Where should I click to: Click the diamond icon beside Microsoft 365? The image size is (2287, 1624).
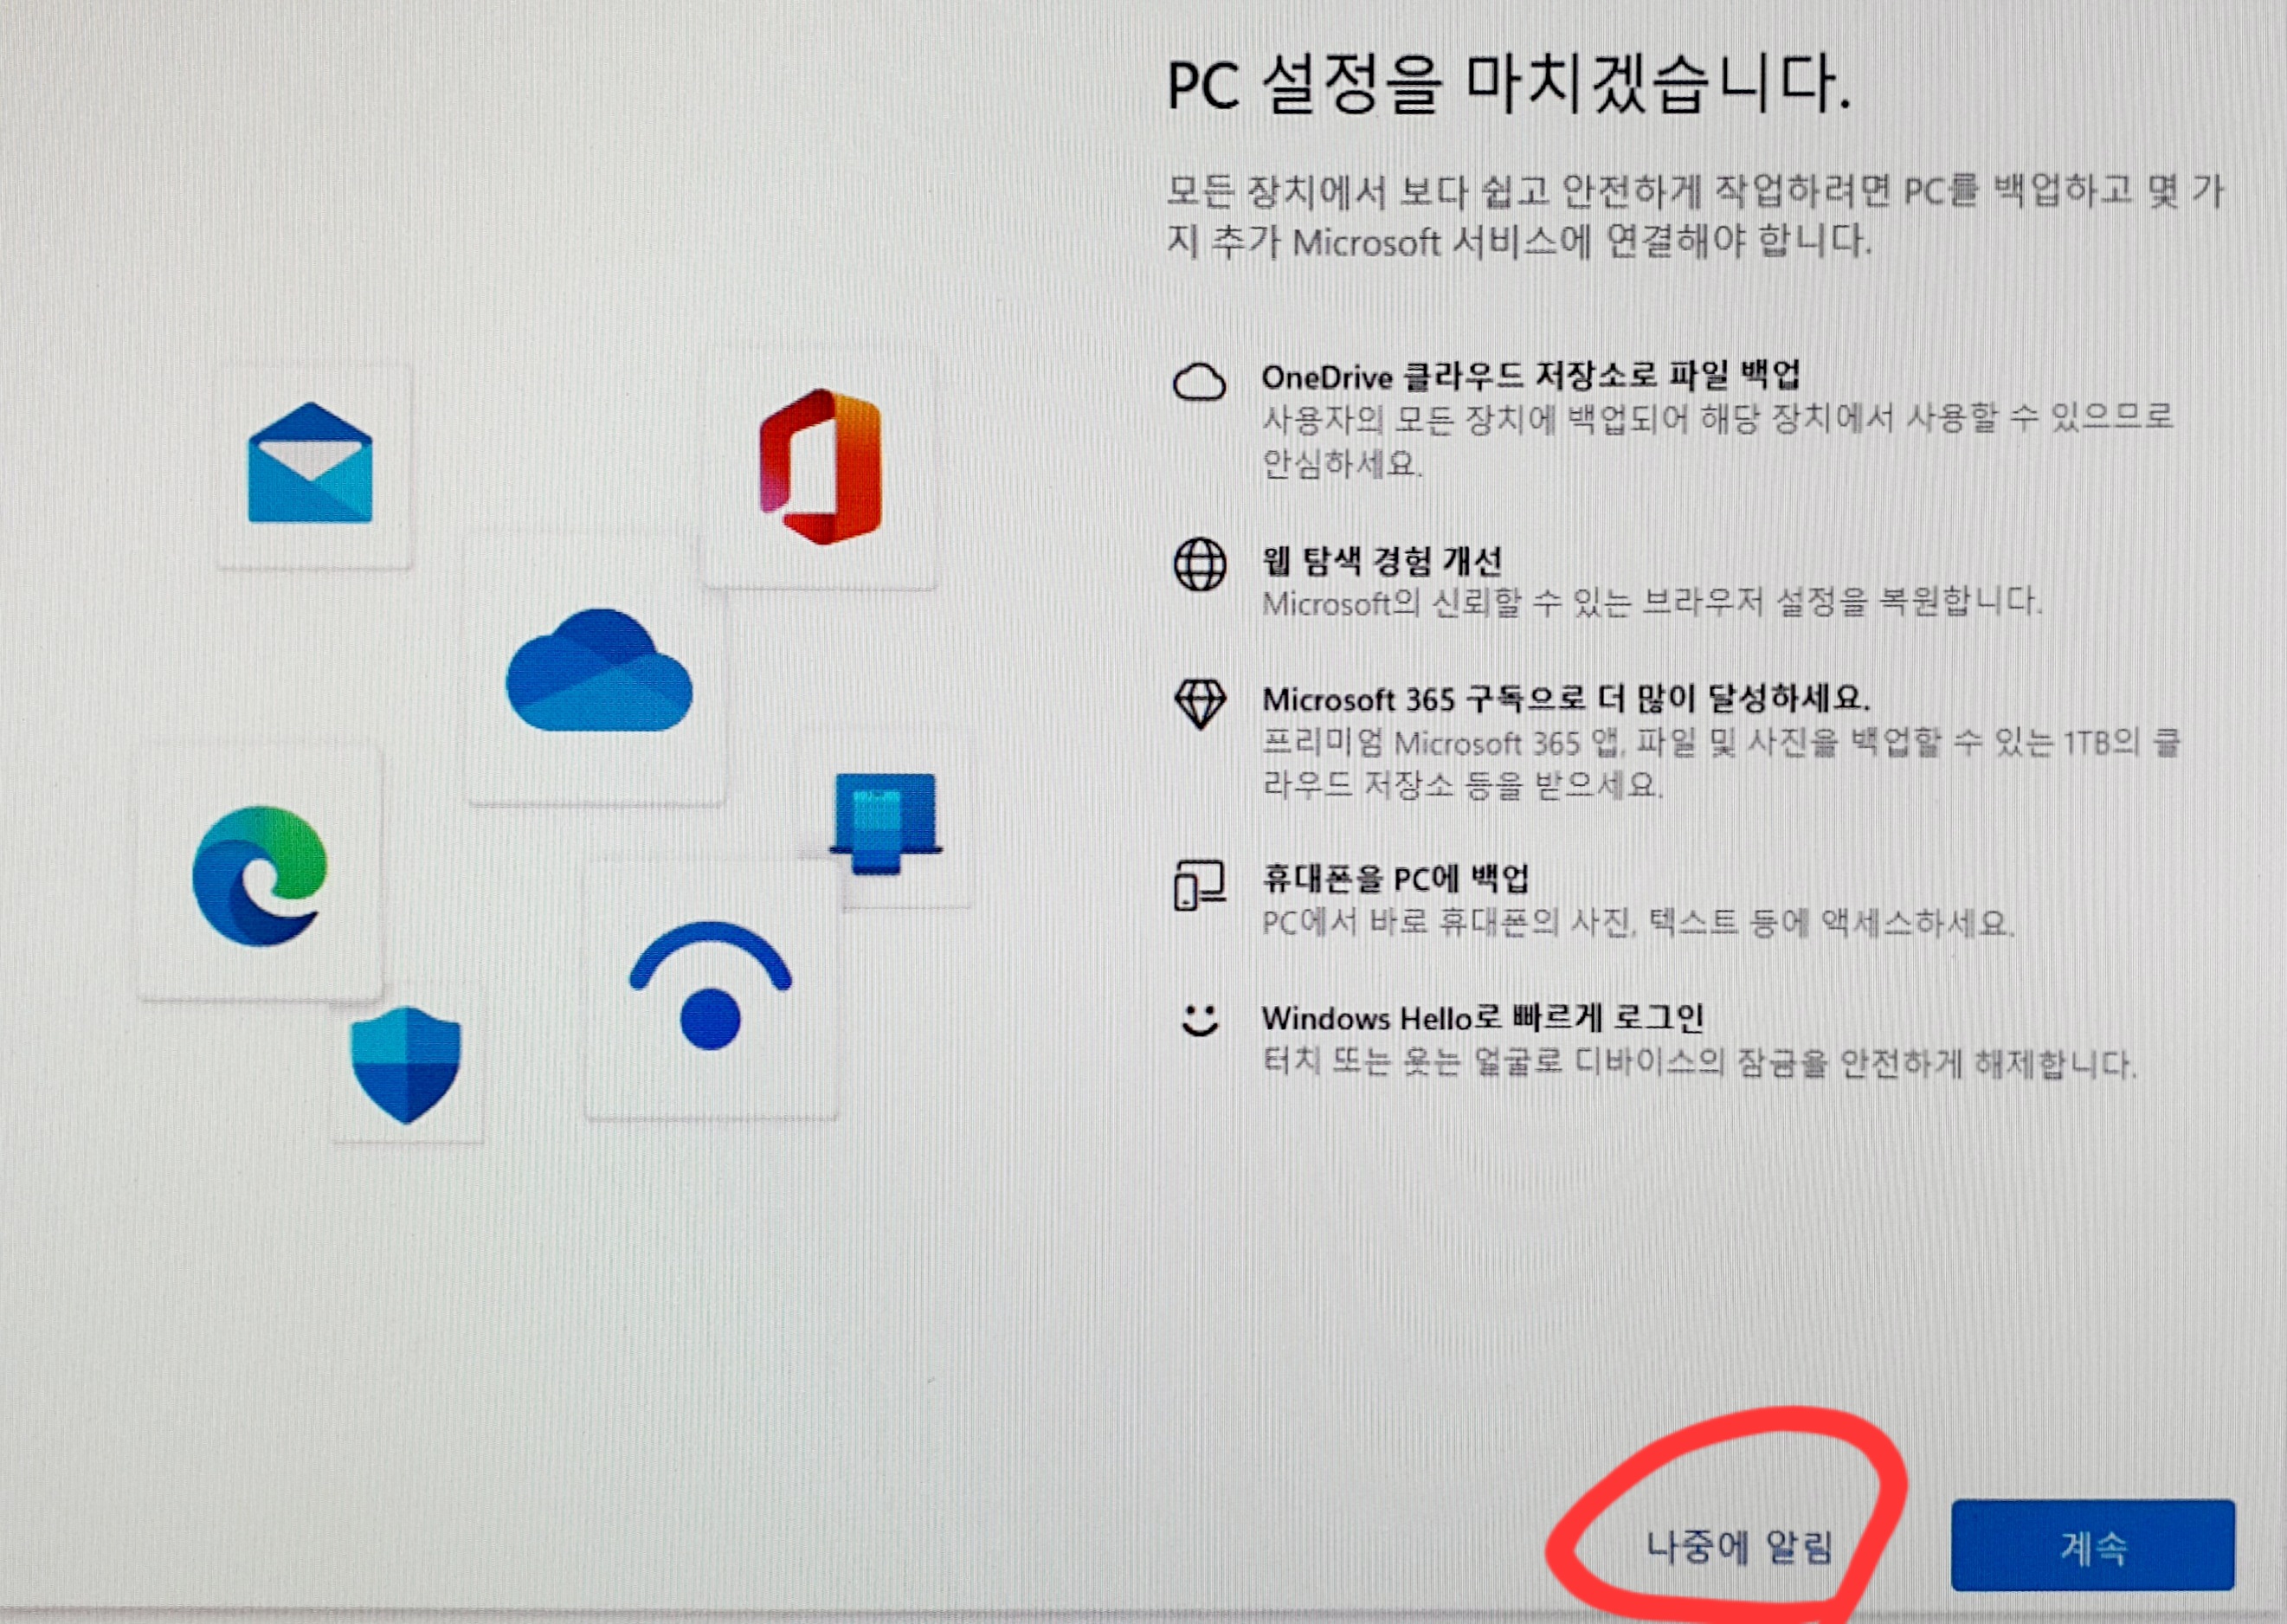[x=1199, y=705]
